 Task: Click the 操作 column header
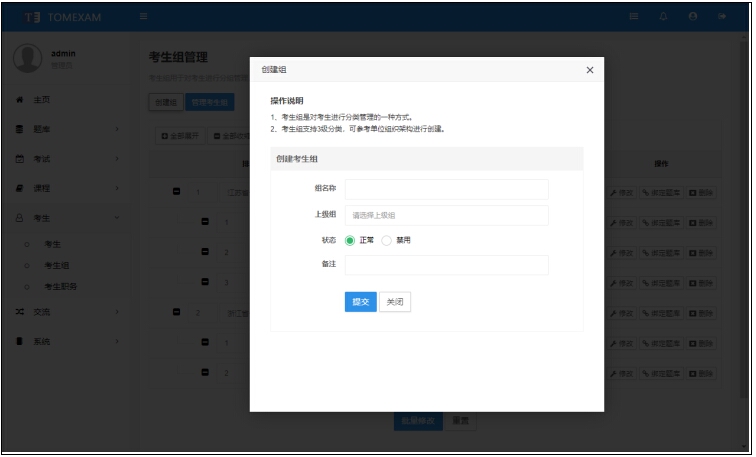click(x=661, y=164)
